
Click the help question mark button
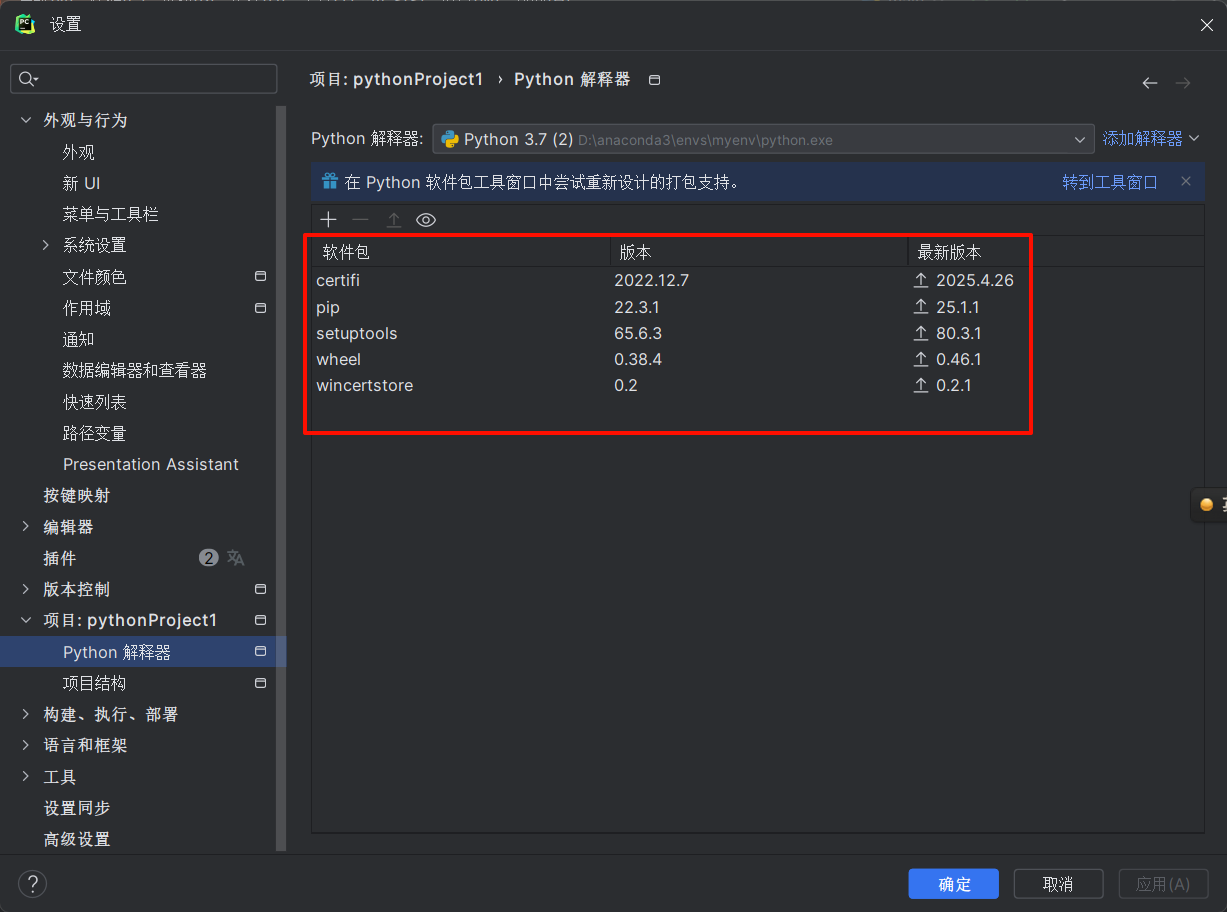coord(32,883)
